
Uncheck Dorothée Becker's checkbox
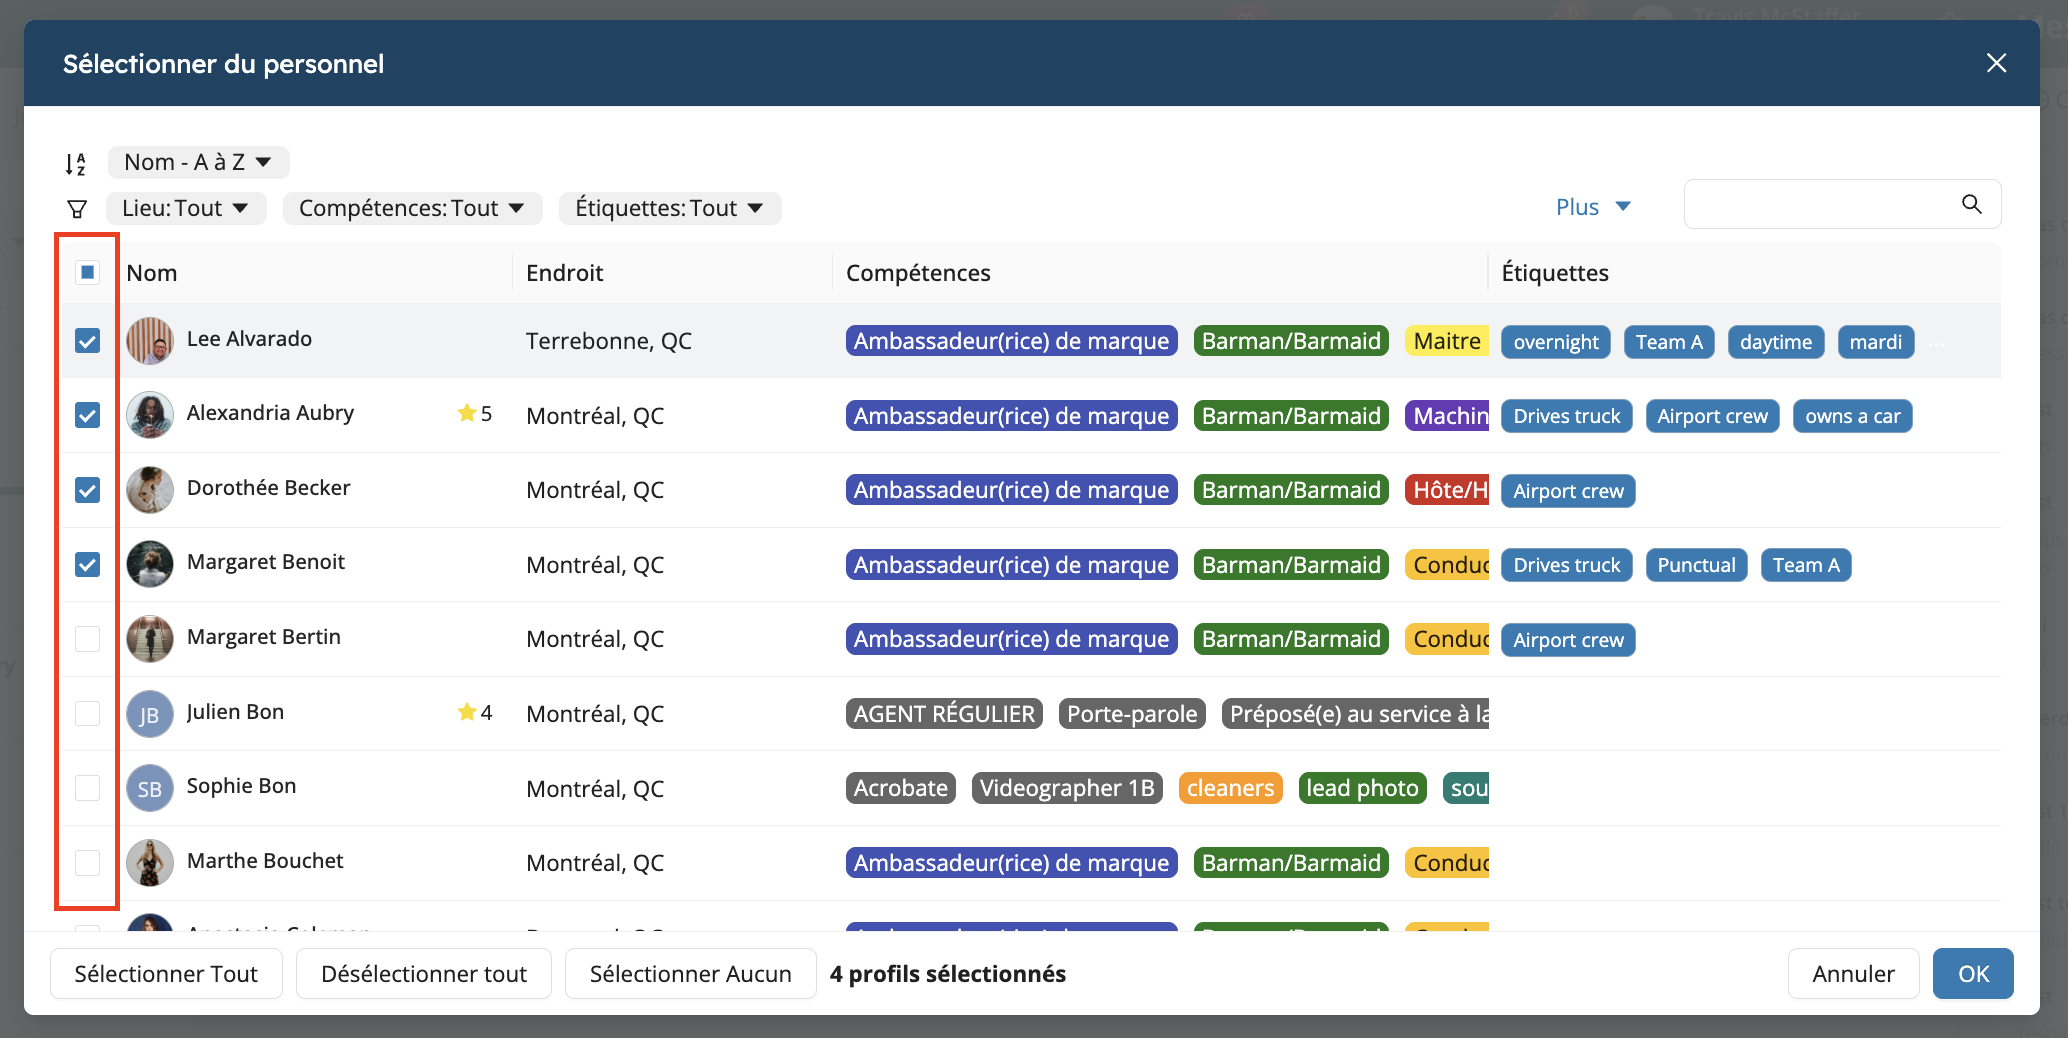88,490
